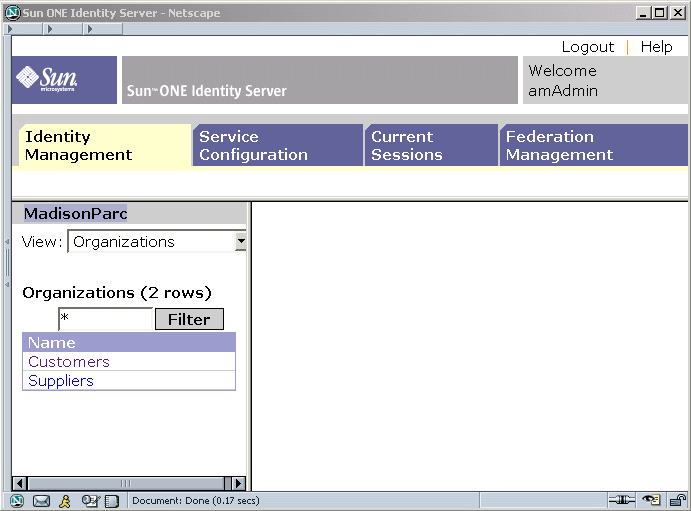Click the horizontal scrollbar left arrow
The width and height of the screenshot is (691, 511).
point(19,484)
